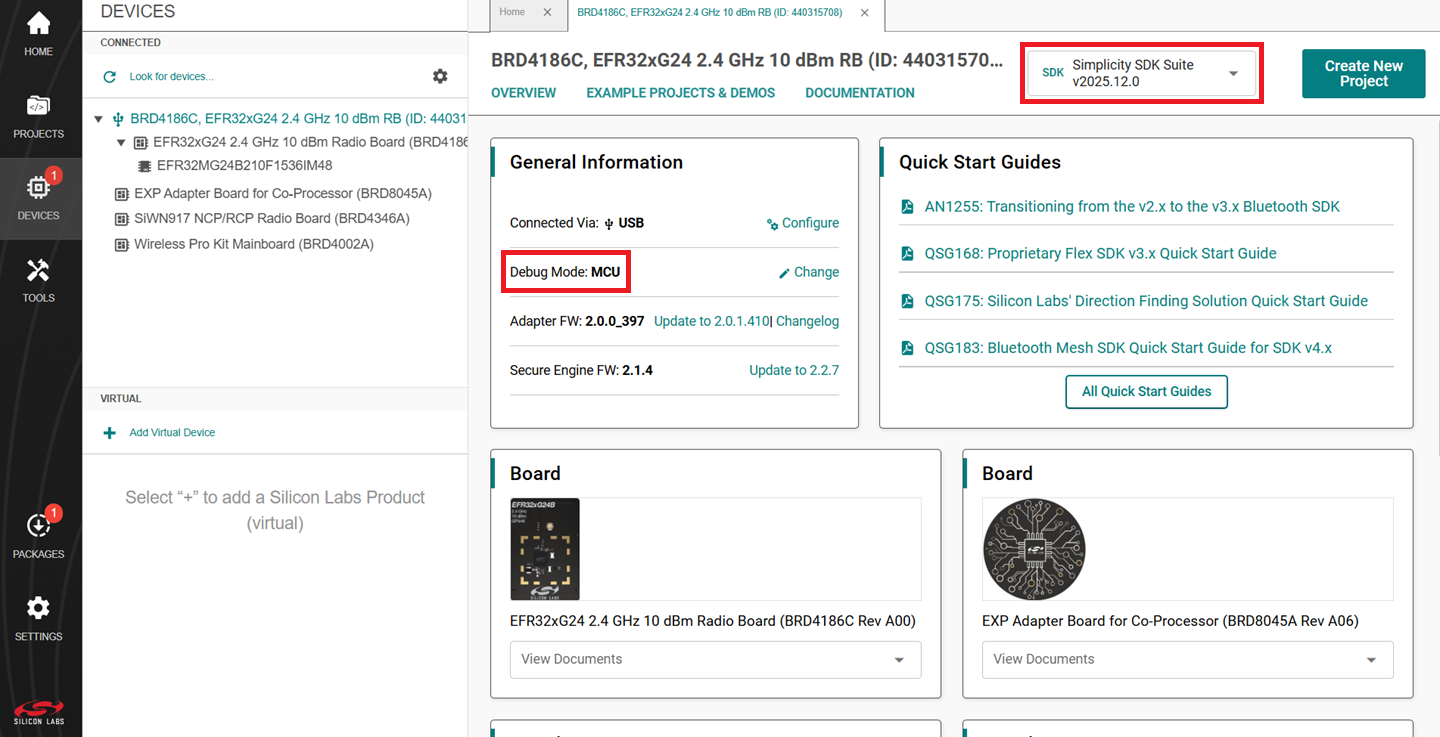
Task: Open the Adapter FW Changelog link
Action: coord(807,321)
